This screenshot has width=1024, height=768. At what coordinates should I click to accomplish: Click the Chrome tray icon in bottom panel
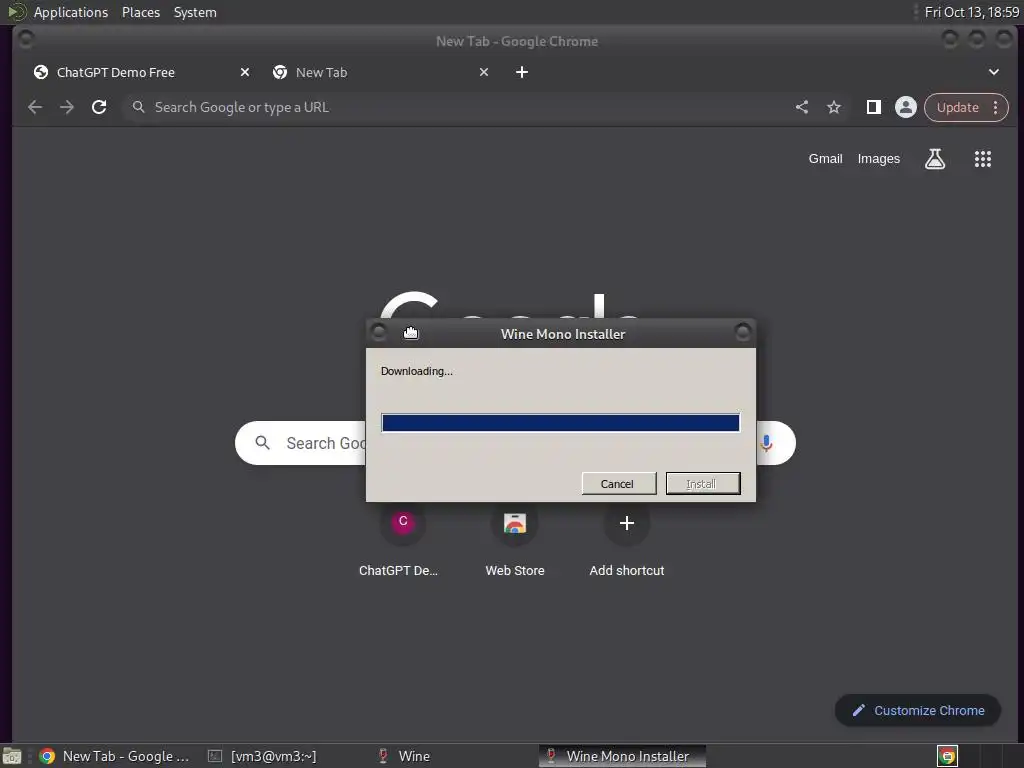(947, 756)
